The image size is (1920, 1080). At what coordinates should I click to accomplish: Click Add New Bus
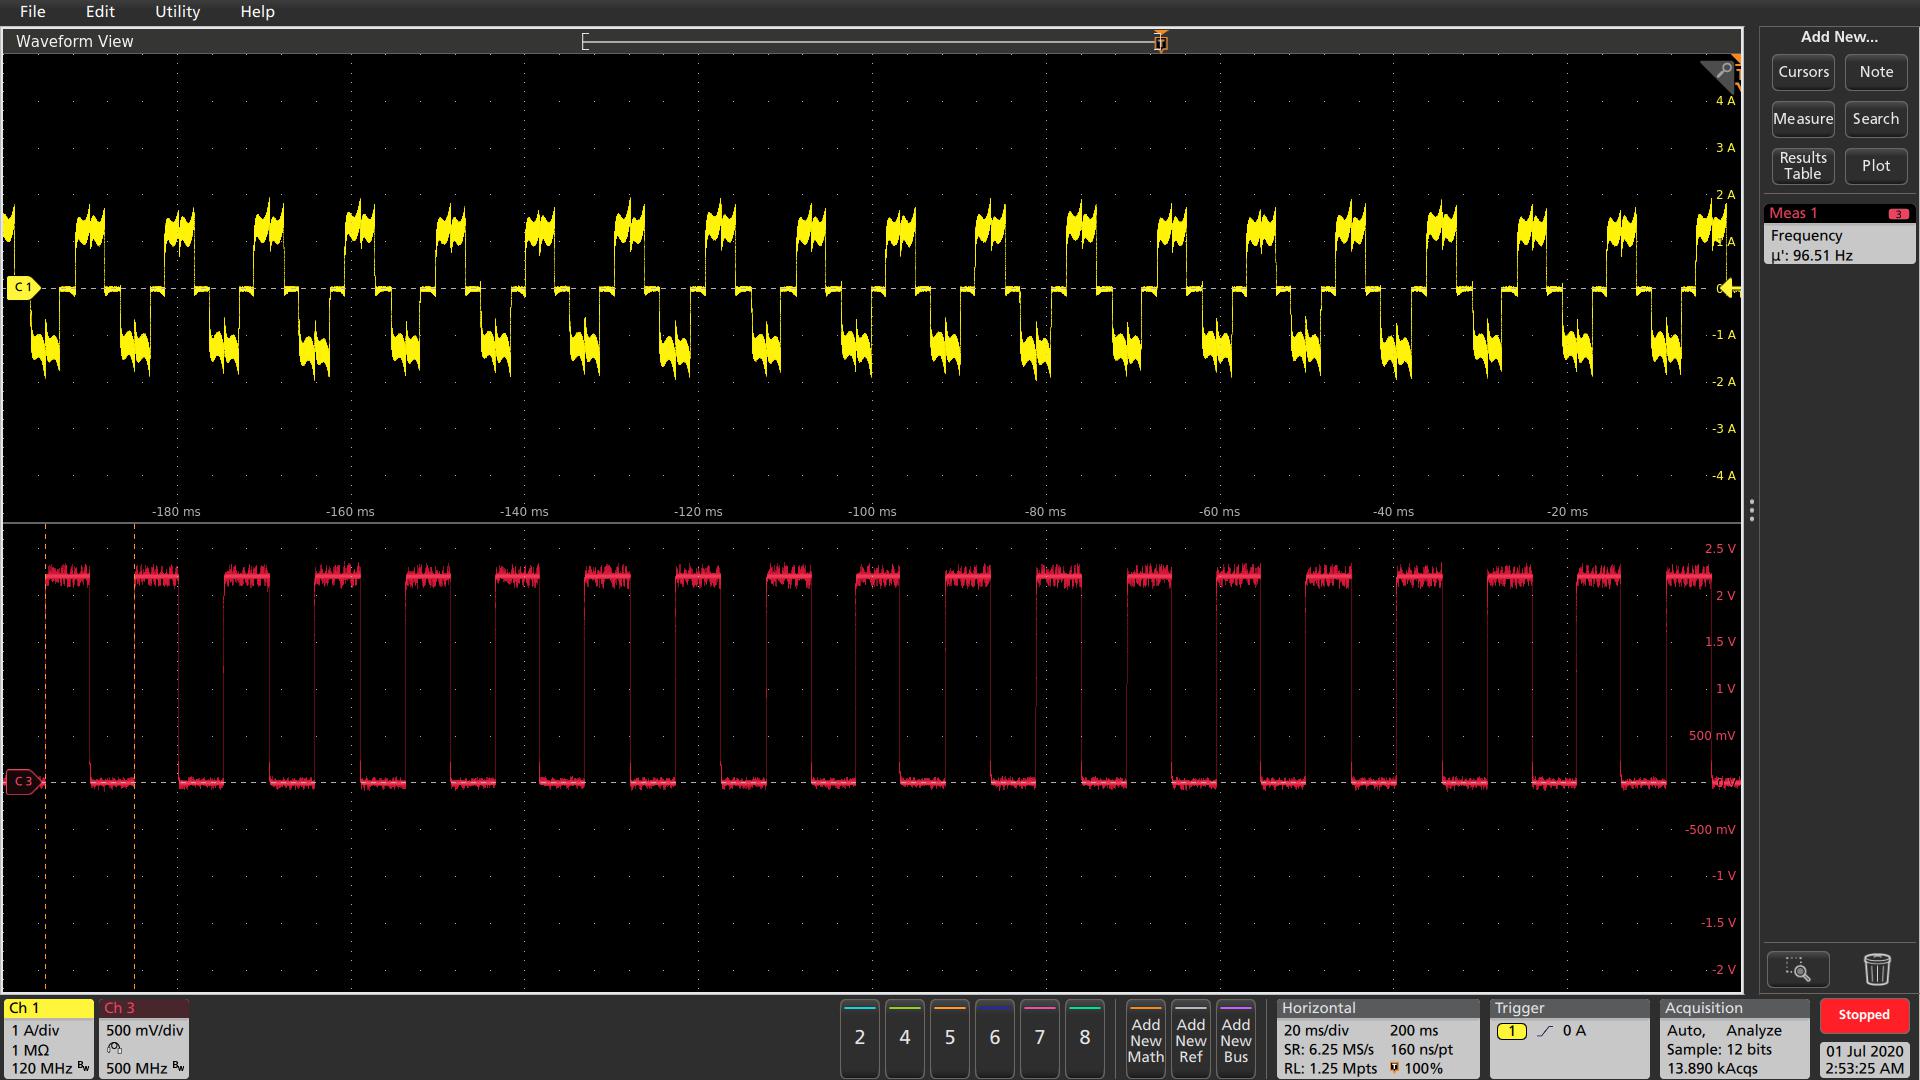pyautogui.click(x=1236, y=1038)
